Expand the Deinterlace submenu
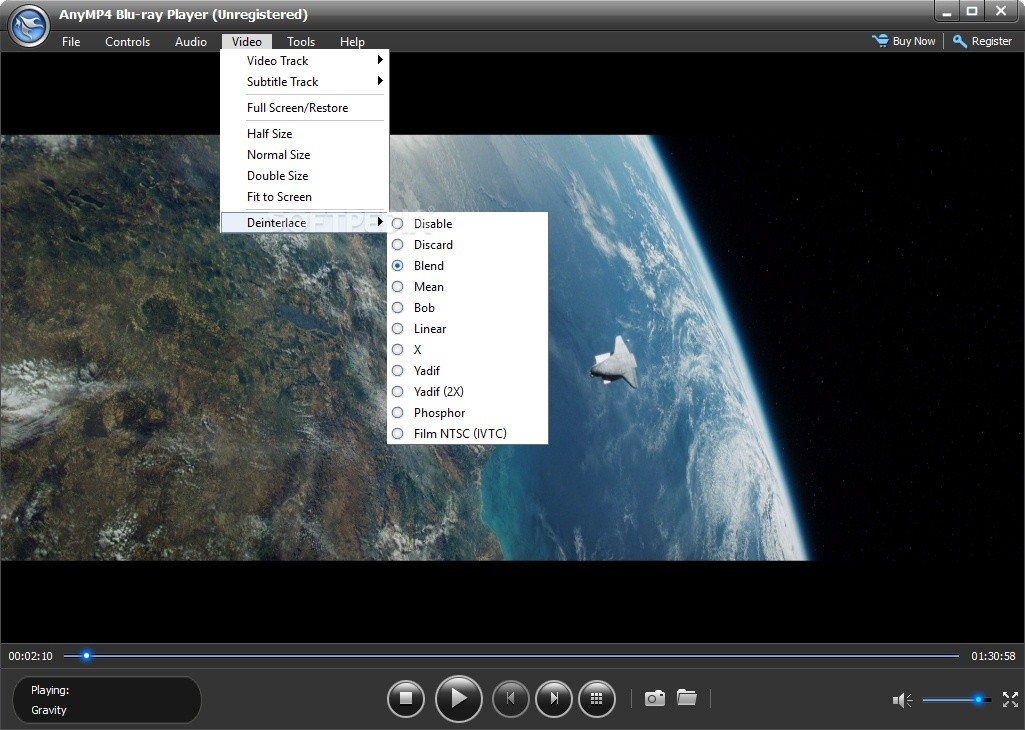The height and width of the screenshot is (730, 1025). pyautogui.click(x=305, y=222)
